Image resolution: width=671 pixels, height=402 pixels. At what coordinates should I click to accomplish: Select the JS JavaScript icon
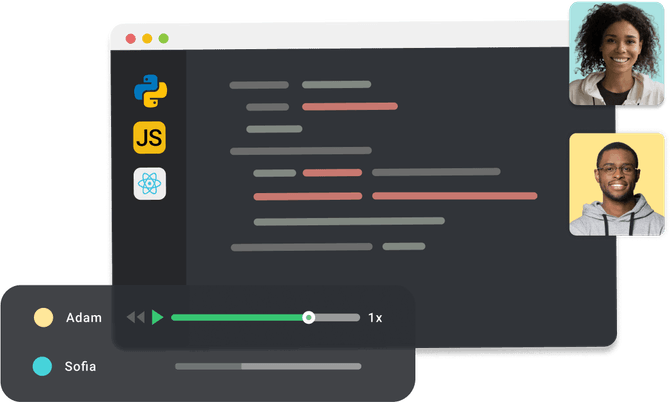(x=150, y=137)
